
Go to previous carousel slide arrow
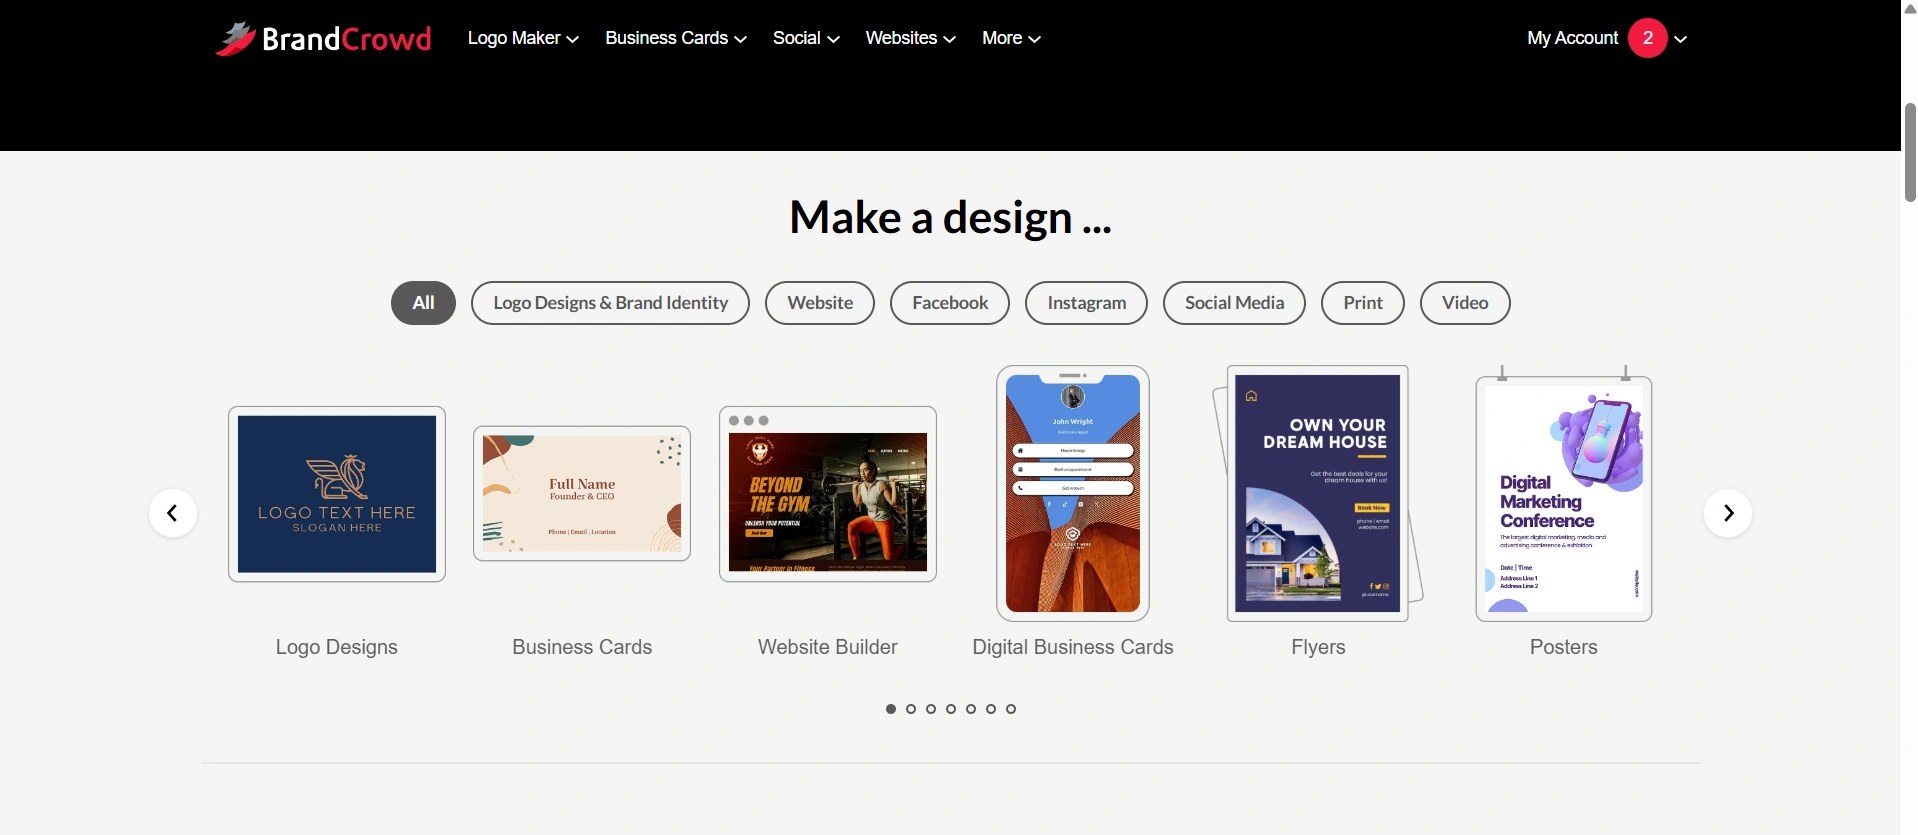(x=173, y=513)
